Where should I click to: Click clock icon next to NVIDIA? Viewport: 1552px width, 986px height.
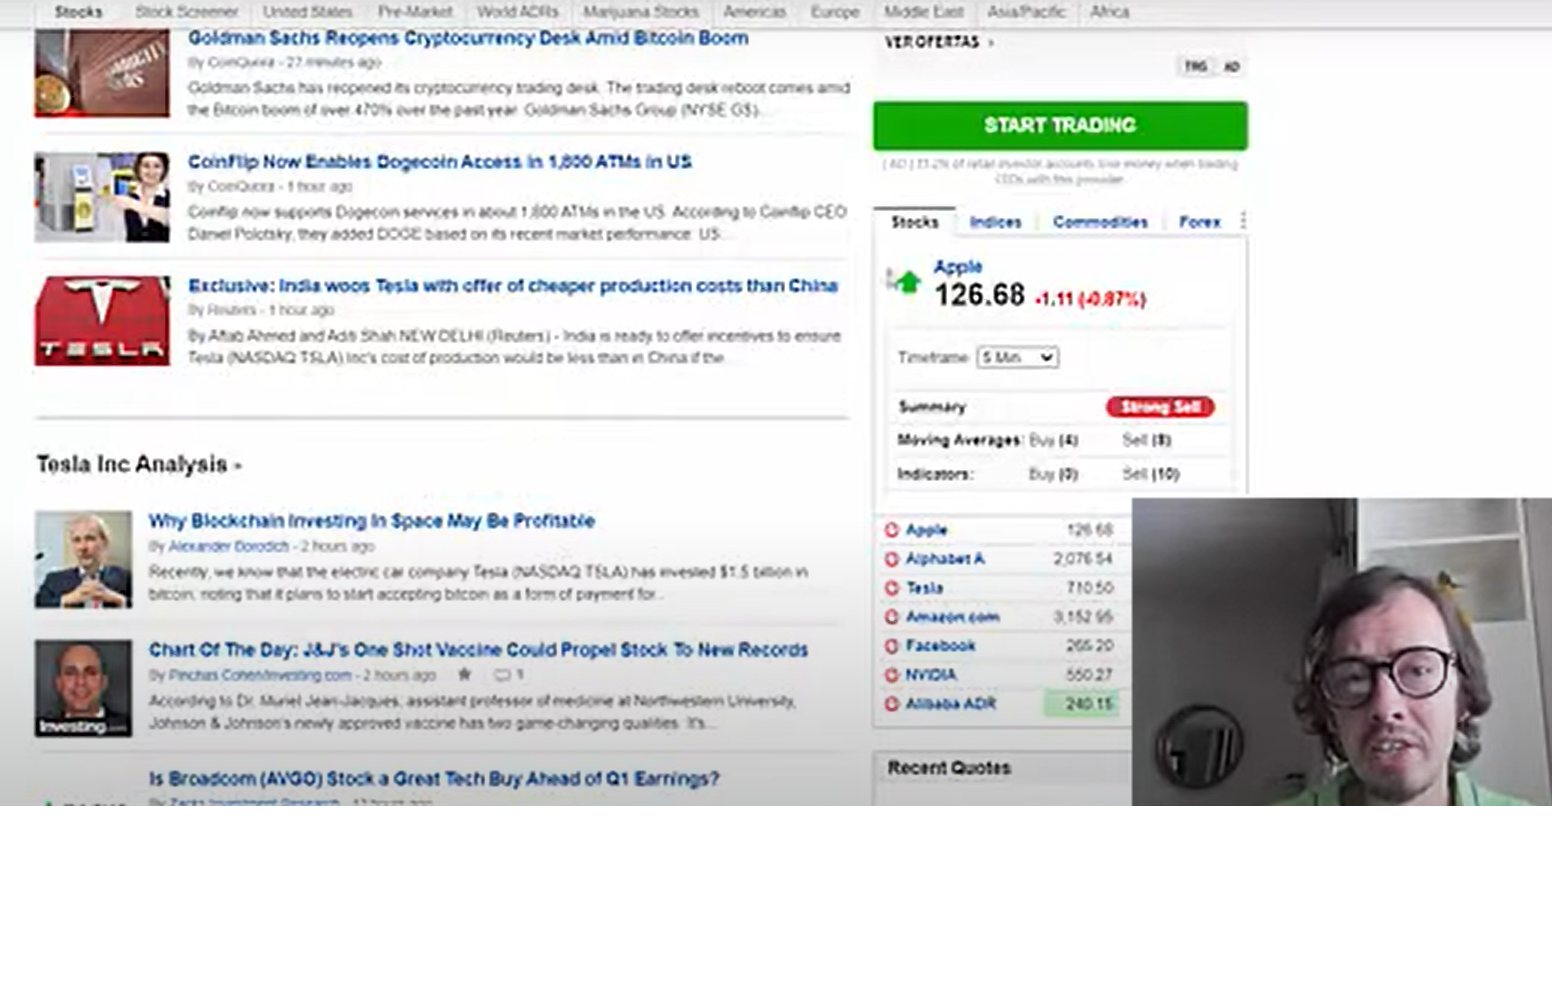891,675
